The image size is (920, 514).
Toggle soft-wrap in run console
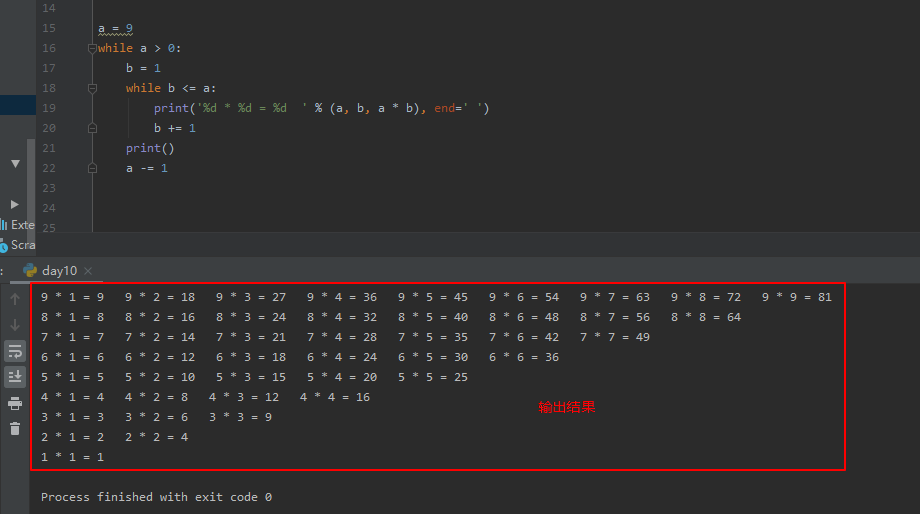coord(15,351)
